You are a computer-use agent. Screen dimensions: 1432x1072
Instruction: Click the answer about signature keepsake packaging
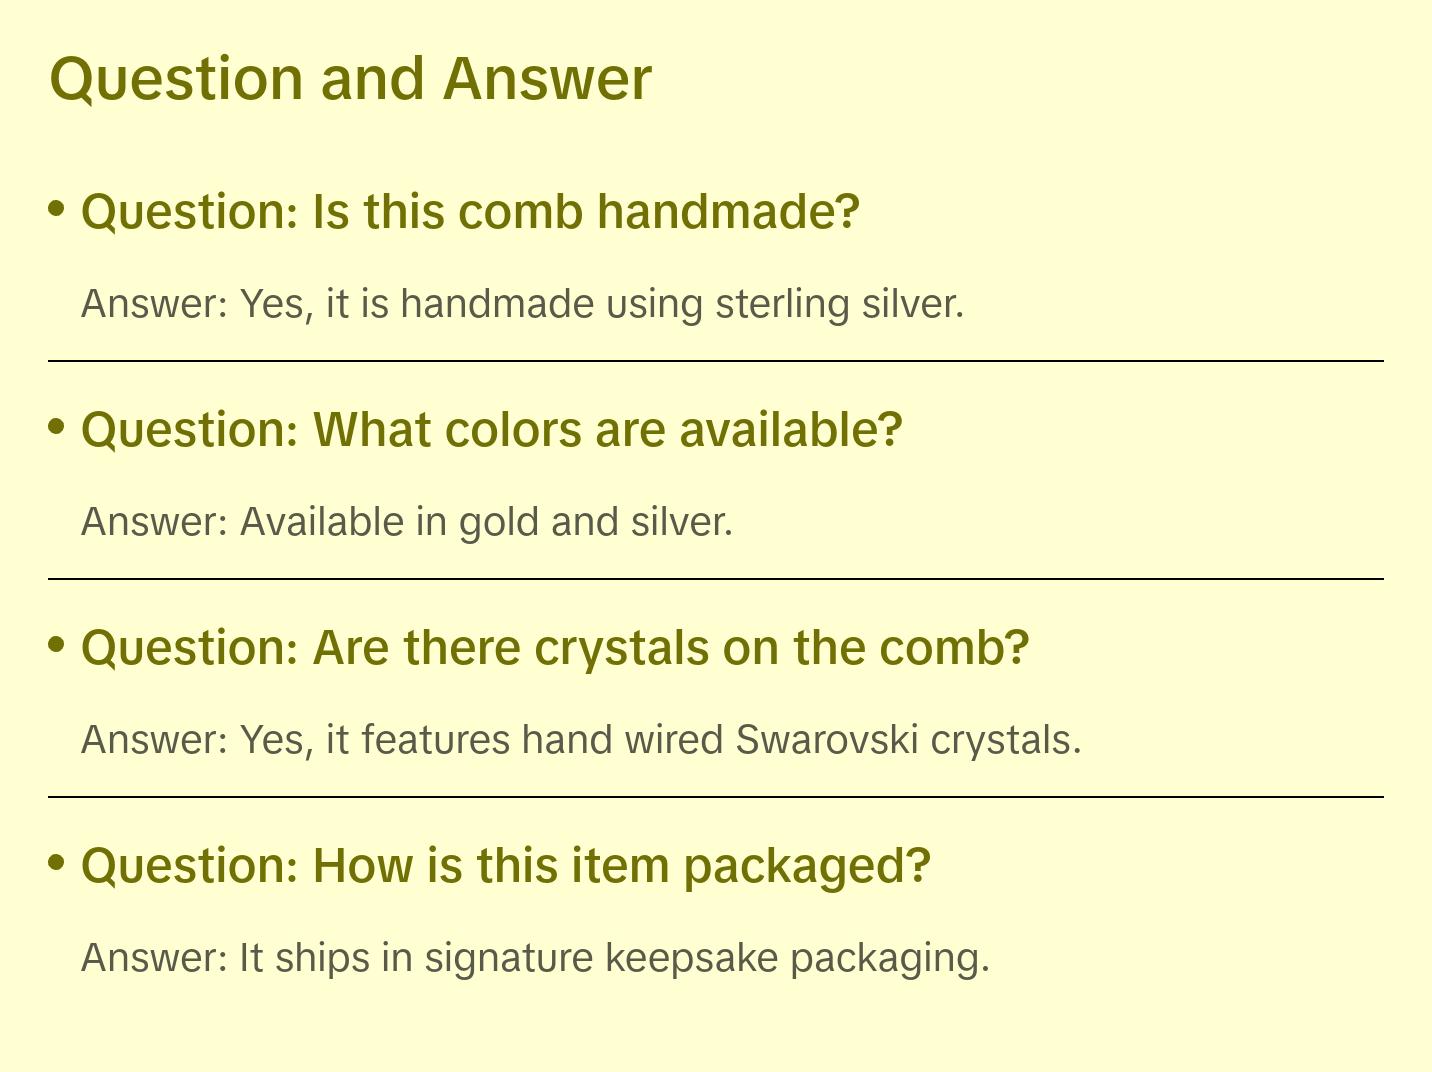click(x=535, y=958)
